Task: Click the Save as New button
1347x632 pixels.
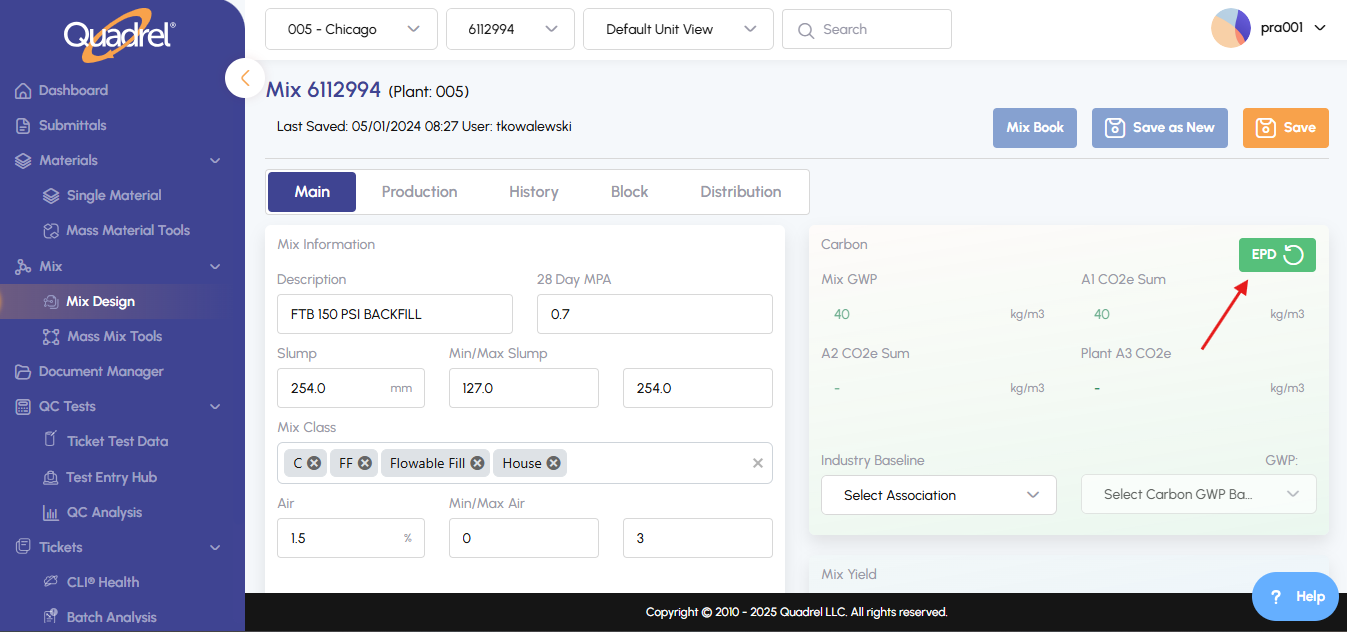Action: click(x=1159, y=128)
